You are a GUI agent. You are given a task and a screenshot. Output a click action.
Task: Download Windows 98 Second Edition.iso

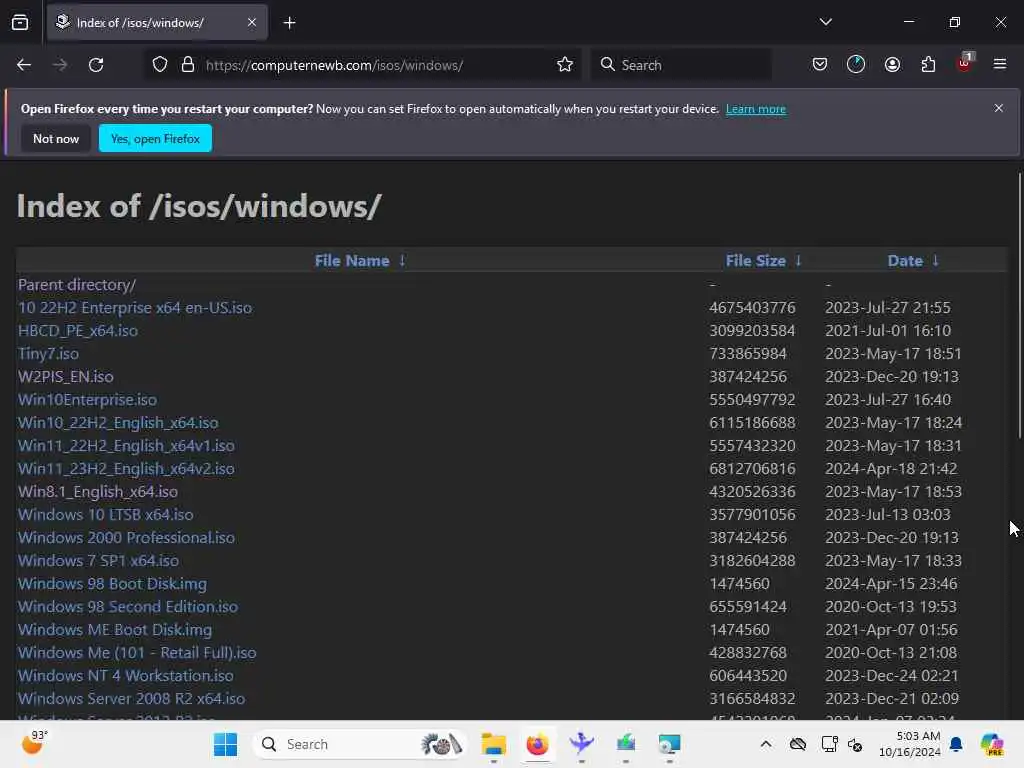pyautogui.click(x=127, y=607)
